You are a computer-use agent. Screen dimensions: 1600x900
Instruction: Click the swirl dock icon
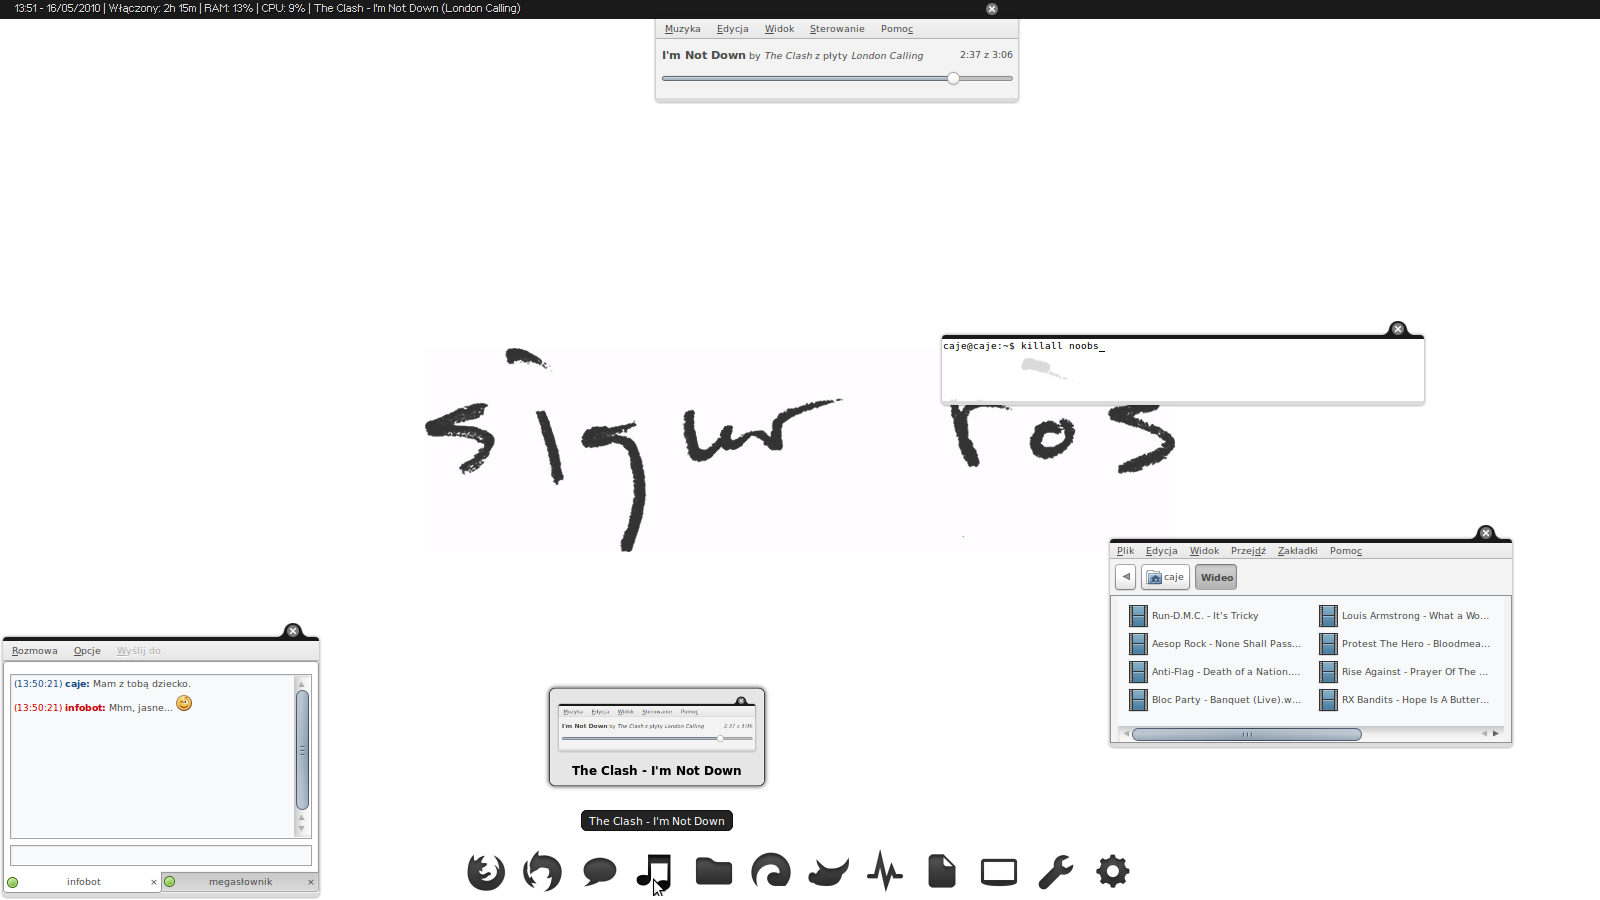(x=771, y=871)
